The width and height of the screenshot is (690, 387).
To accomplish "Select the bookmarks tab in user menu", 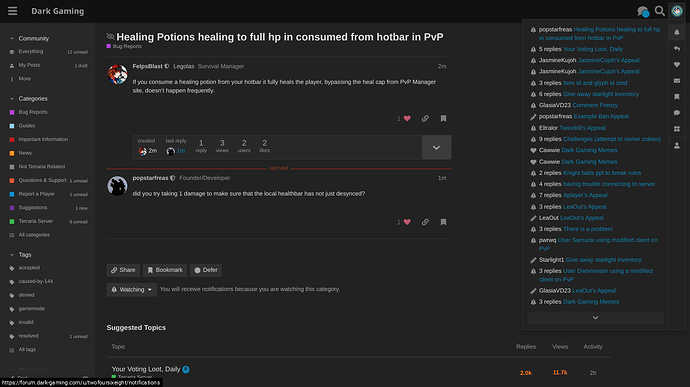I will [677, 97].
